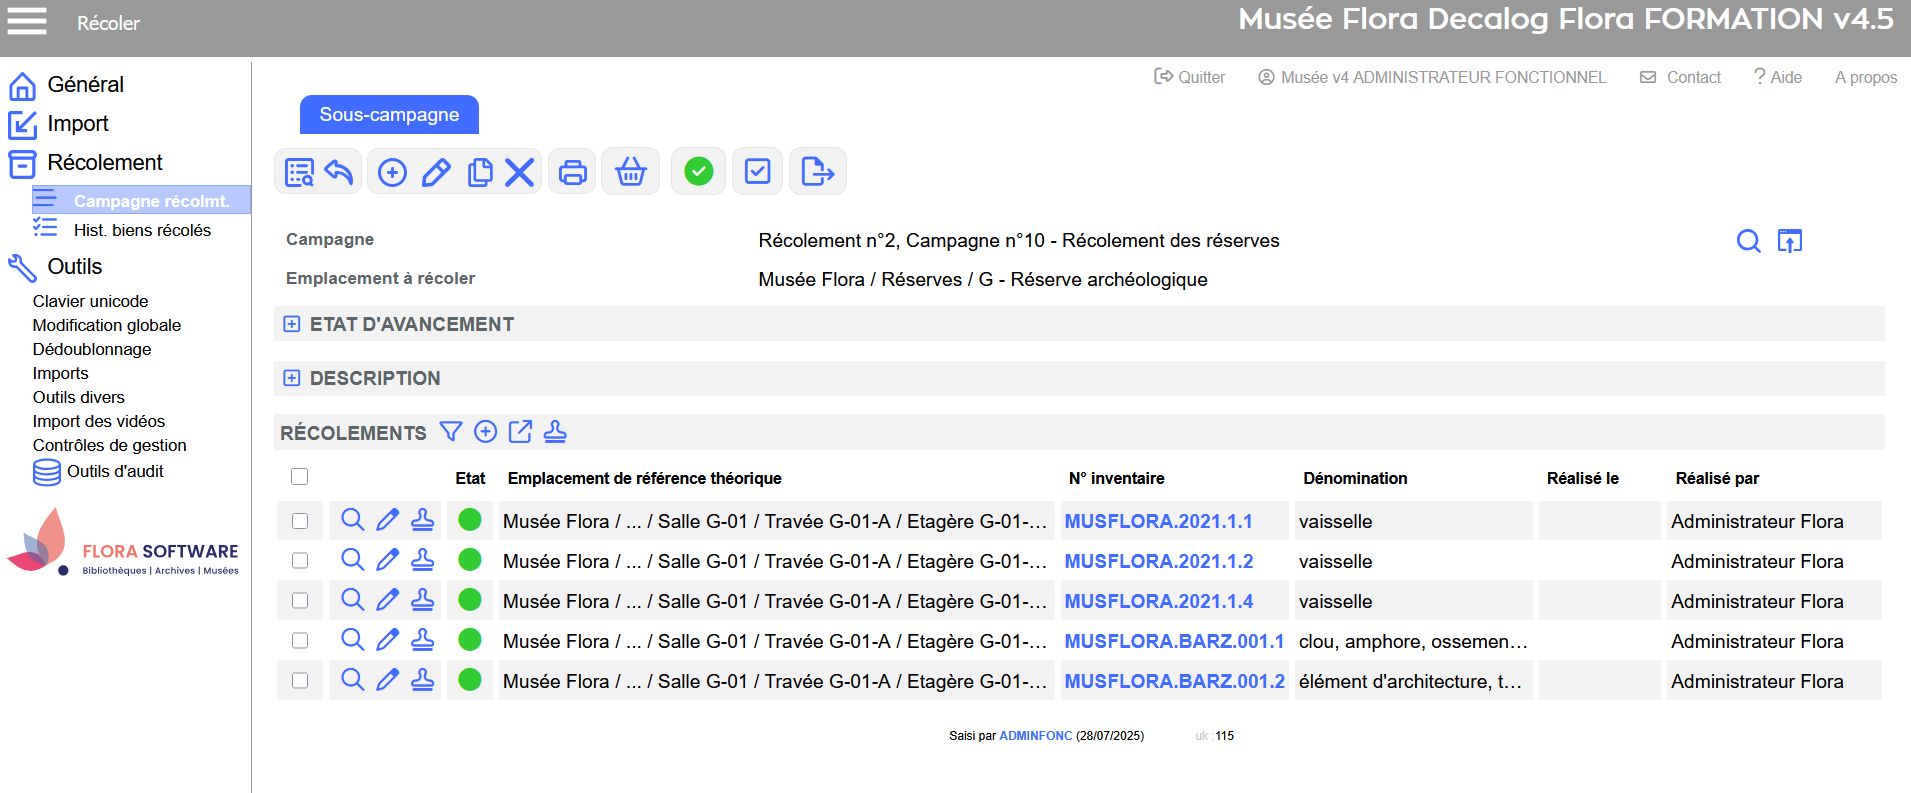
Task: Click the undo back arrow icon
Action: pyautogui.click(x=339, y=172)
